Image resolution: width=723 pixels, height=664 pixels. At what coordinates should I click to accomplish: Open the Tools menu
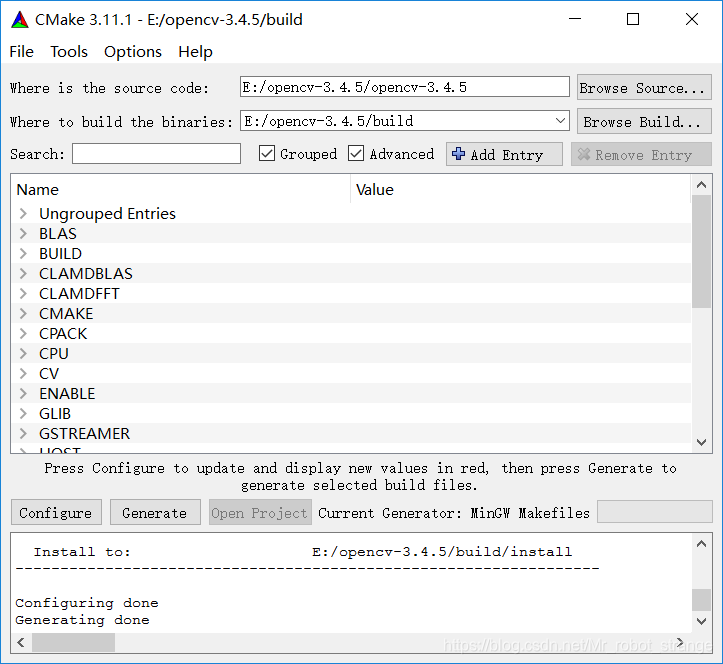pos(69,52)
